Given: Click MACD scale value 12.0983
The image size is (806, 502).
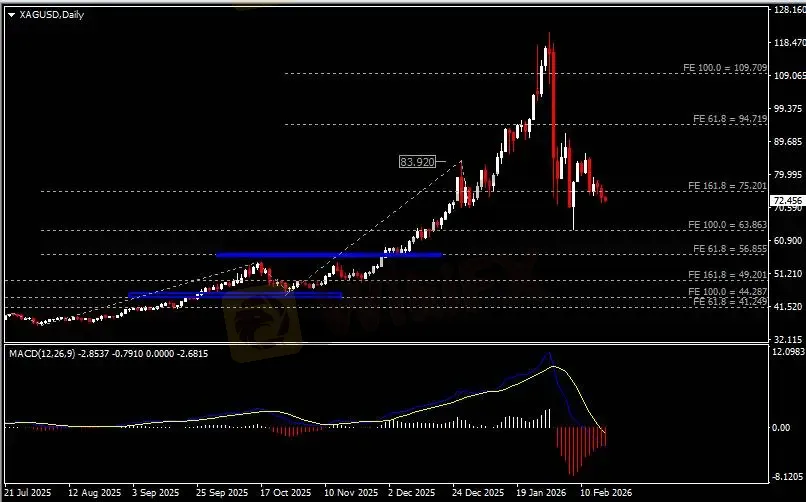Looking at the screenshot, I should (x=789, y=351).
